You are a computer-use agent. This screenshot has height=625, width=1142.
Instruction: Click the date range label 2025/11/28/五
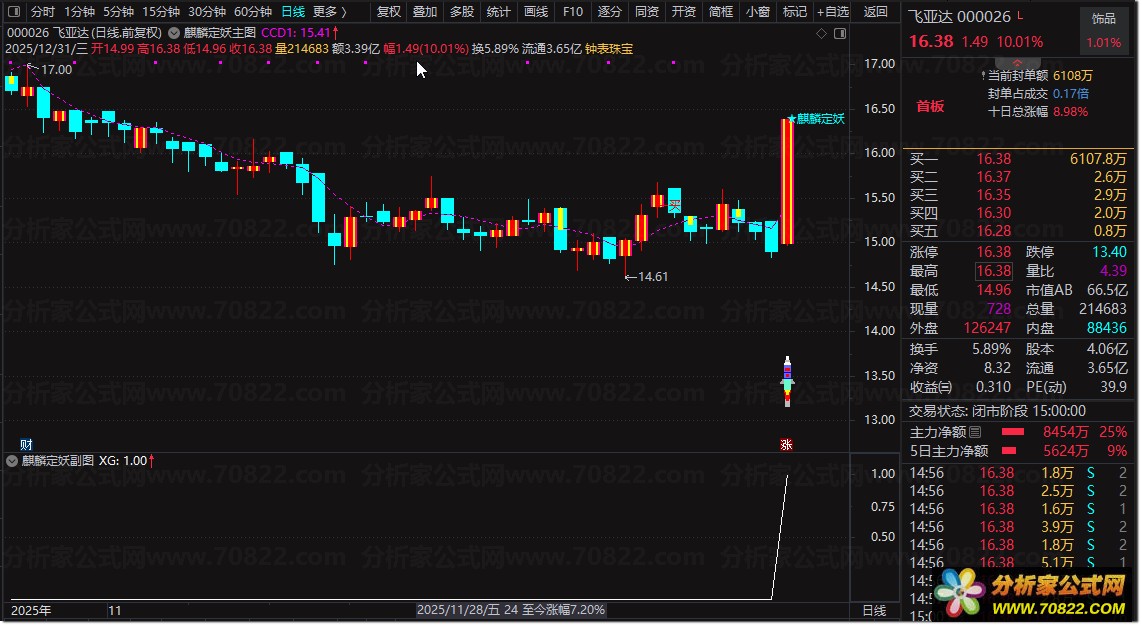(x=458, y=610)
